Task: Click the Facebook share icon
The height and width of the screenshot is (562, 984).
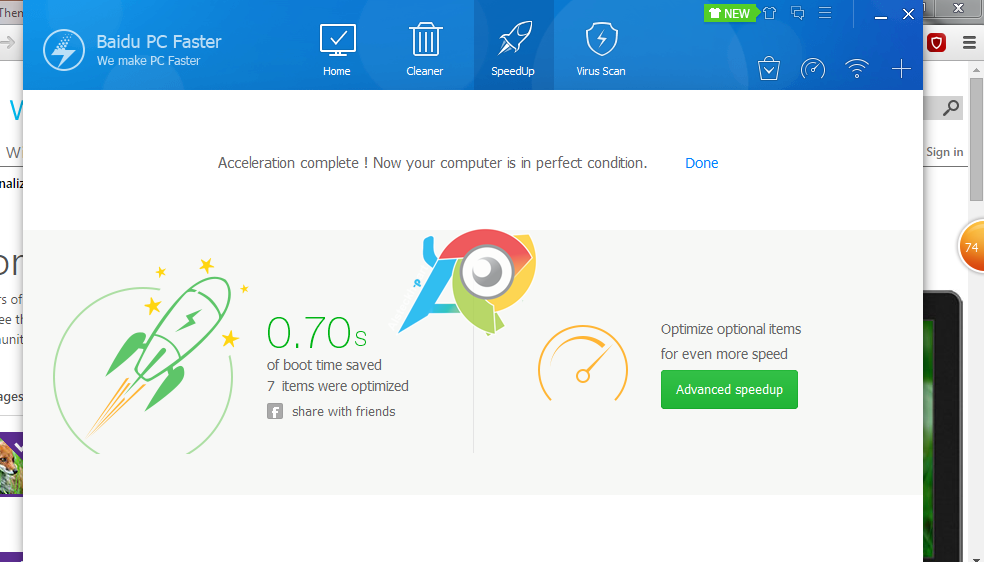Action: pos(275,411)
